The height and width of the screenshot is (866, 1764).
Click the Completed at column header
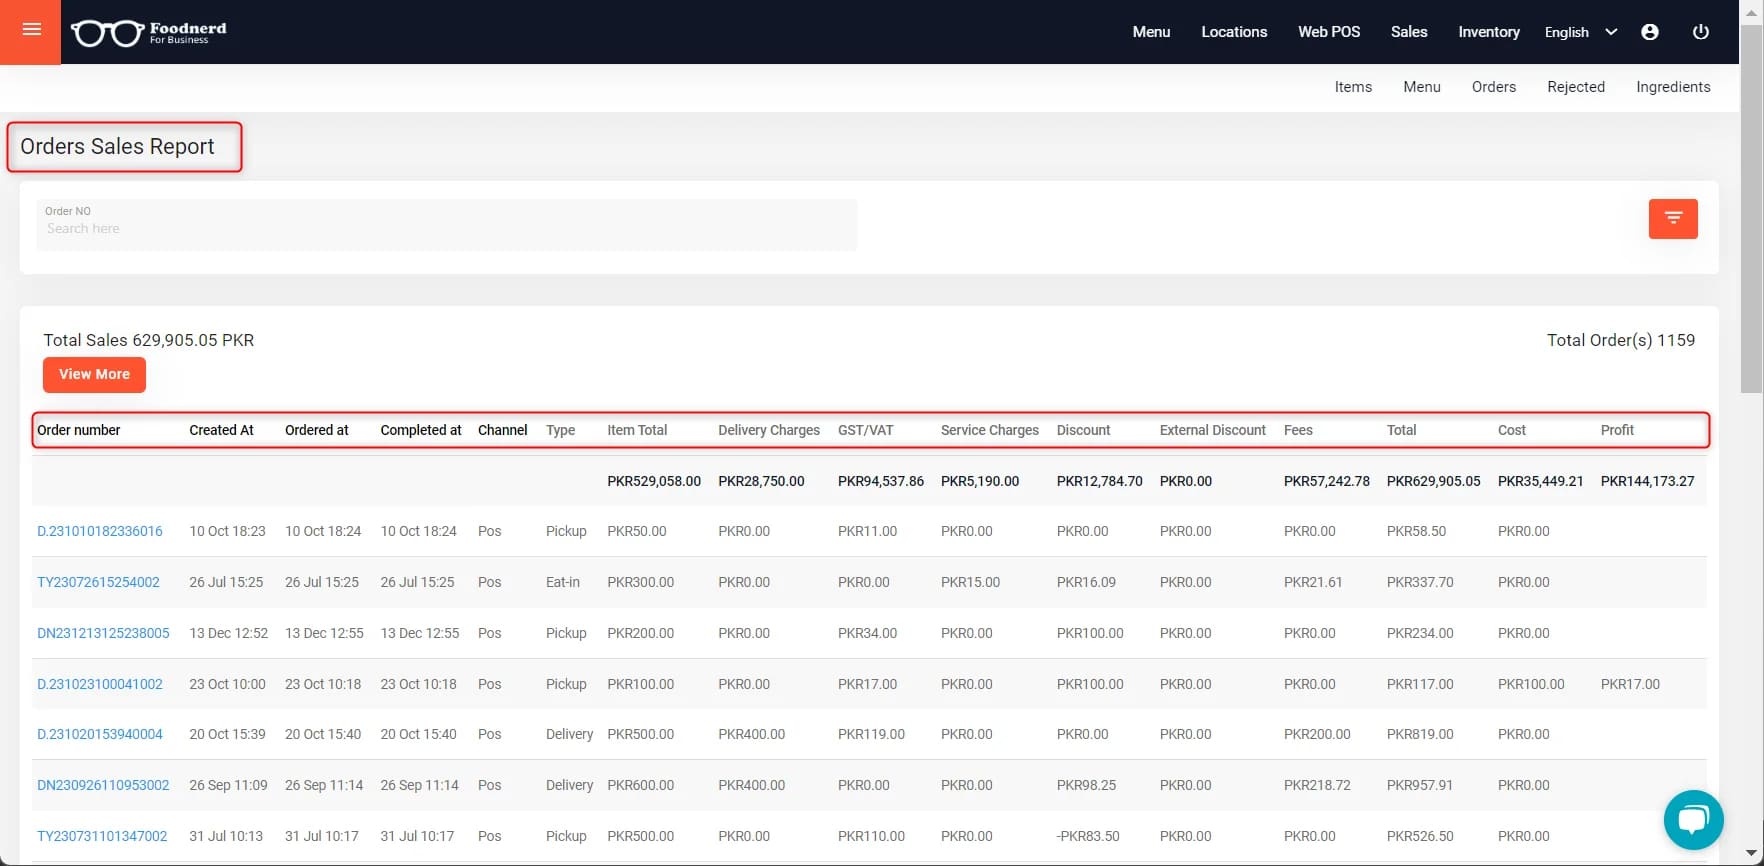pyautogui.click(x=421, y=430)
